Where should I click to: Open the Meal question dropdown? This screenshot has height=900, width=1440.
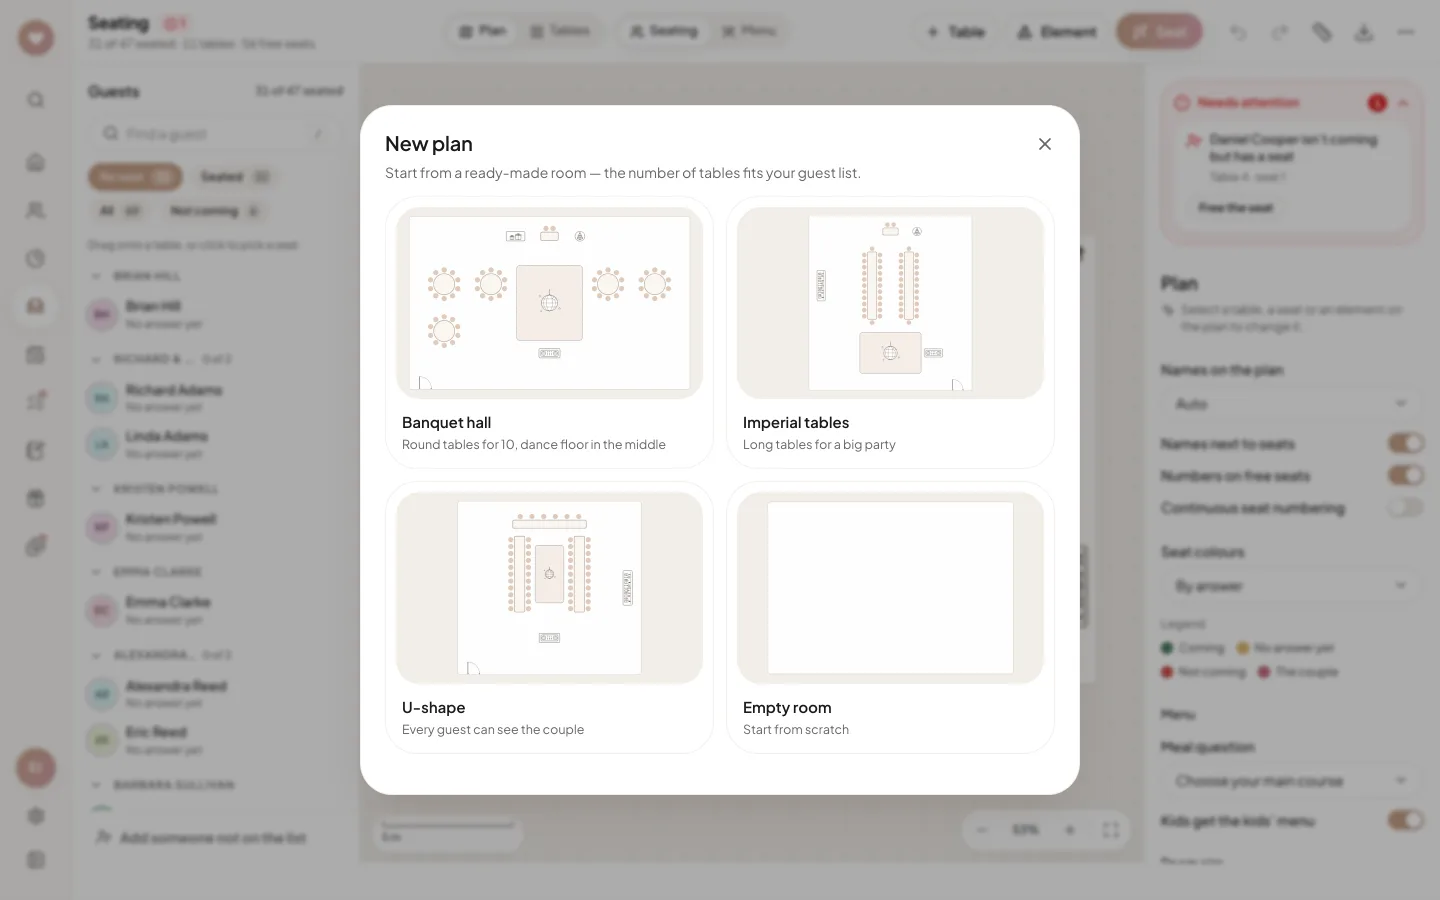[1292, 781]
